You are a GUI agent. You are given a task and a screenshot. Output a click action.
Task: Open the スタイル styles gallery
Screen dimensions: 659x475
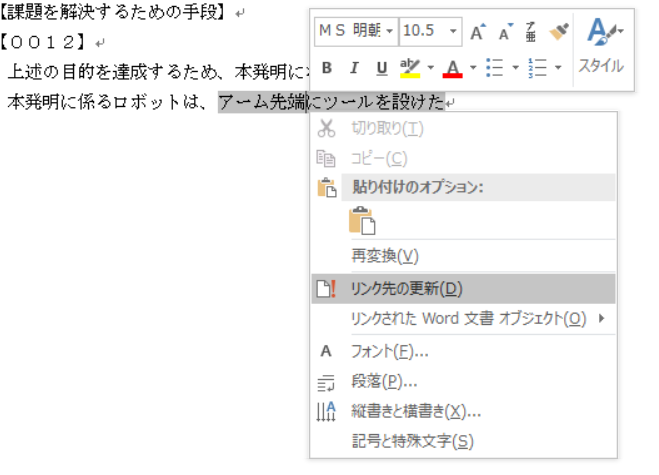(x=601, y=45)
